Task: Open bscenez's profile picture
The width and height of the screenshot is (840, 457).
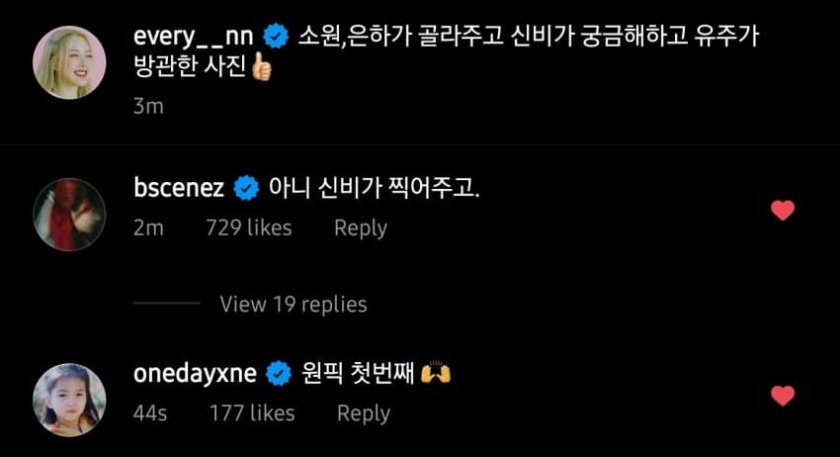Action: click(70, 214)
